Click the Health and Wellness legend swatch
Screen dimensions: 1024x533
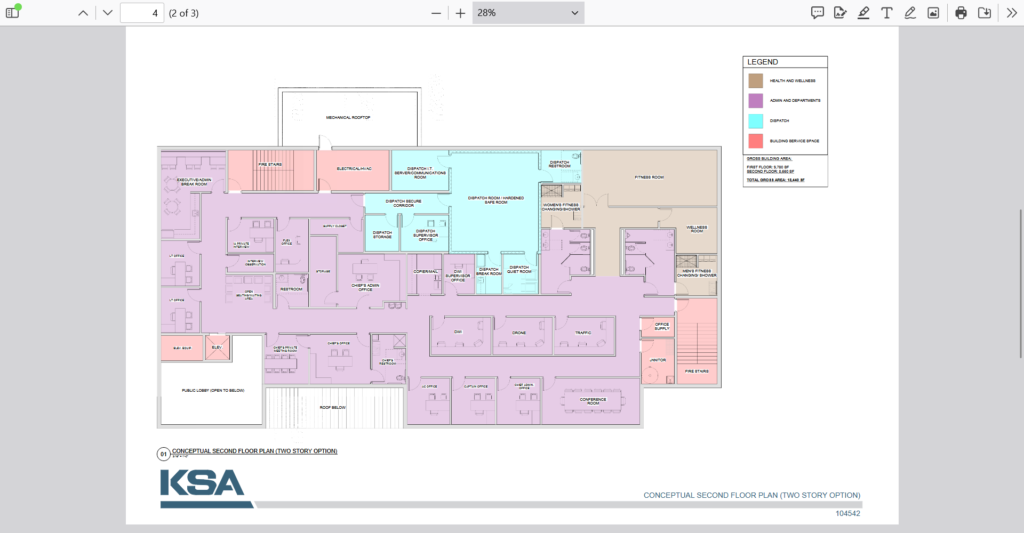[x=759, y=78]
